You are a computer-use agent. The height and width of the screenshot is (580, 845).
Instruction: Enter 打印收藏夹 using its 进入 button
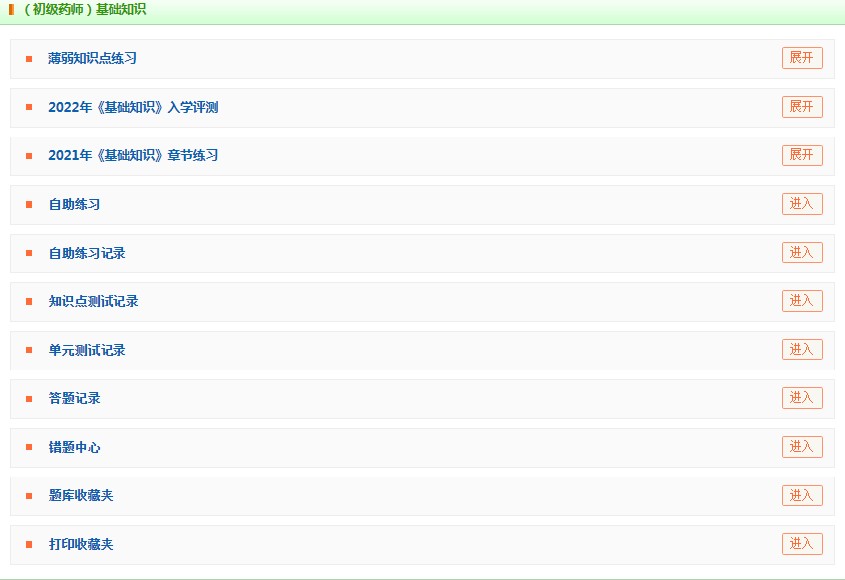(802, 544)
